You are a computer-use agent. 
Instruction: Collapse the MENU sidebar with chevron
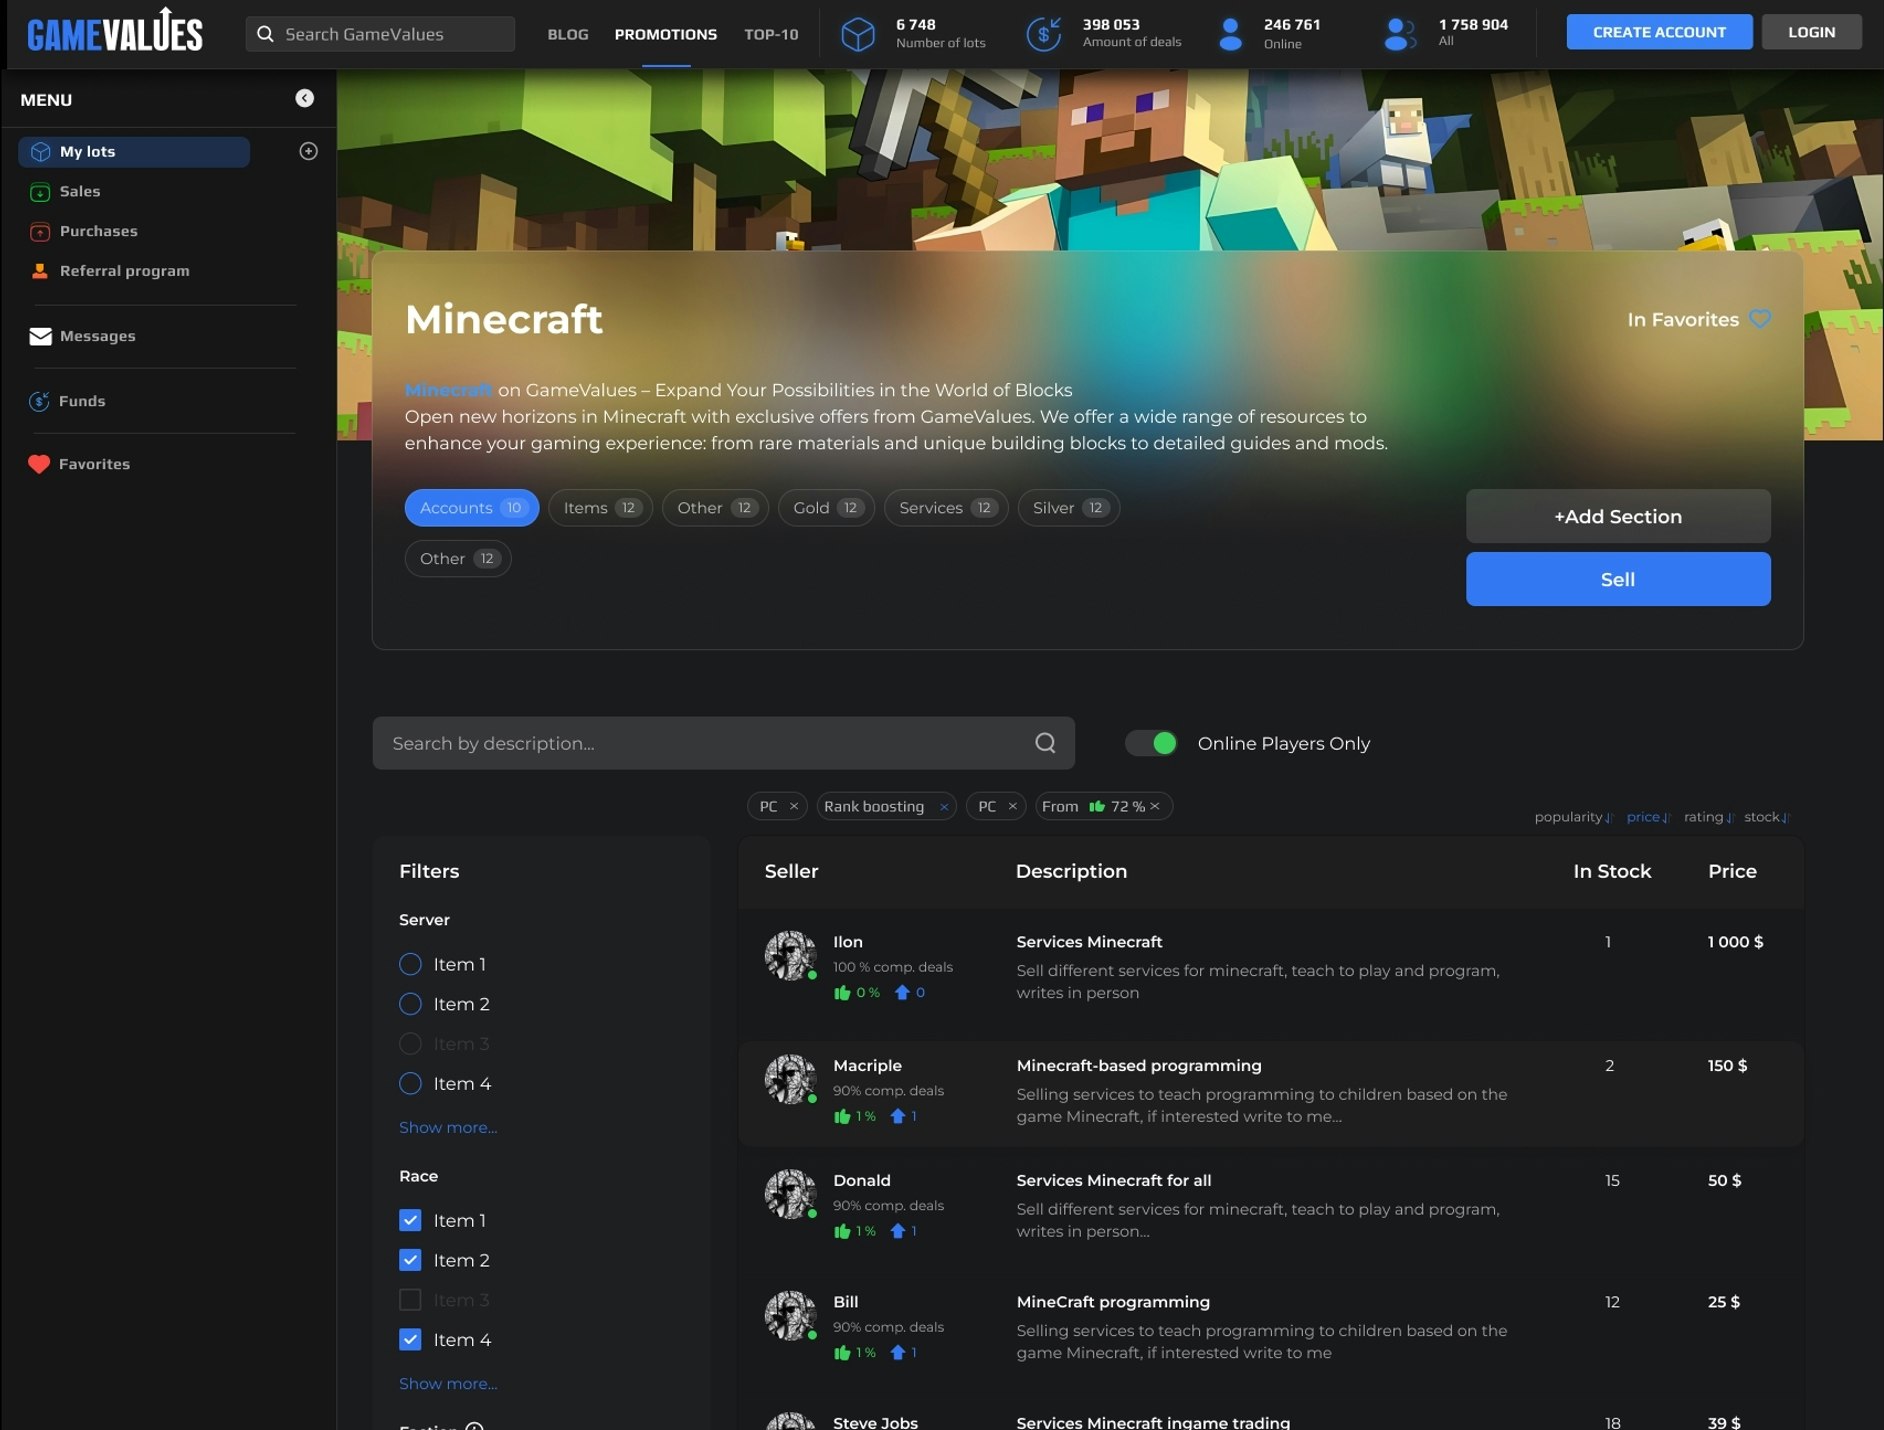305,98
